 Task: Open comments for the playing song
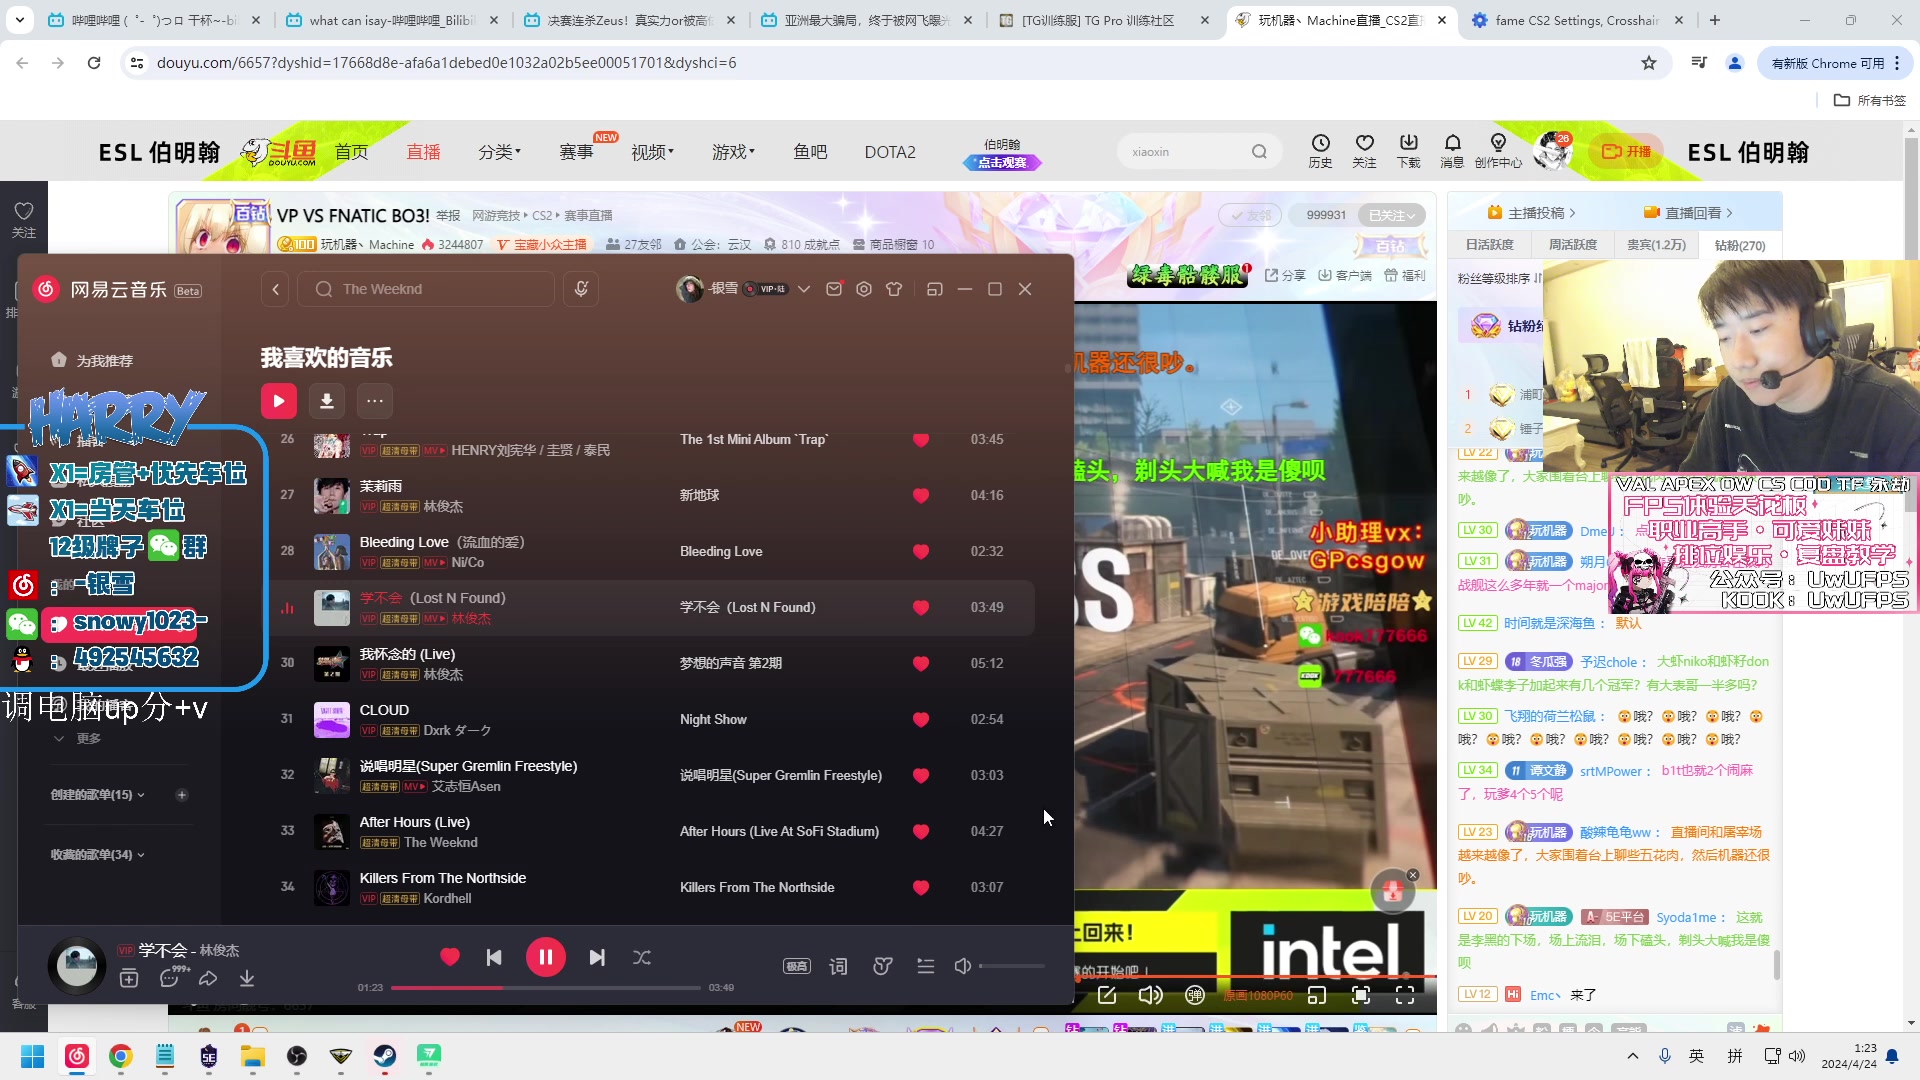click(170, 978)
